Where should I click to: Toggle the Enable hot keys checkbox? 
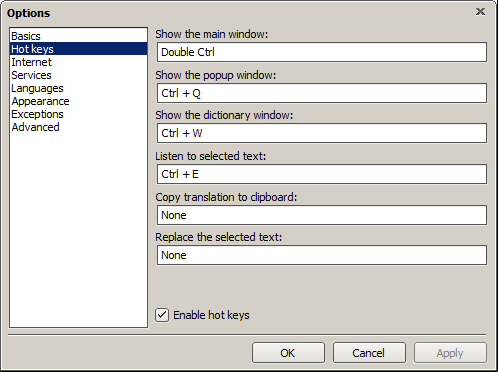(x=162, y=315)
